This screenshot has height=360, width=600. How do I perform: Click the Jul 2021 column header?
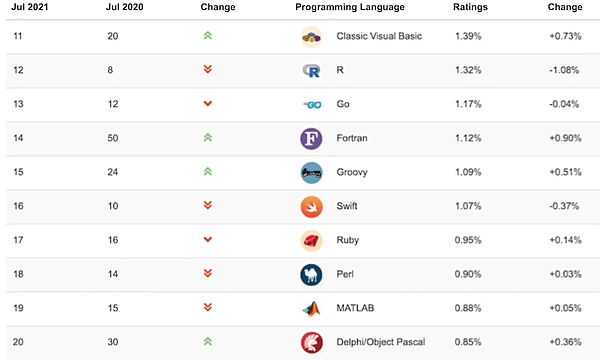click(30, 7)
